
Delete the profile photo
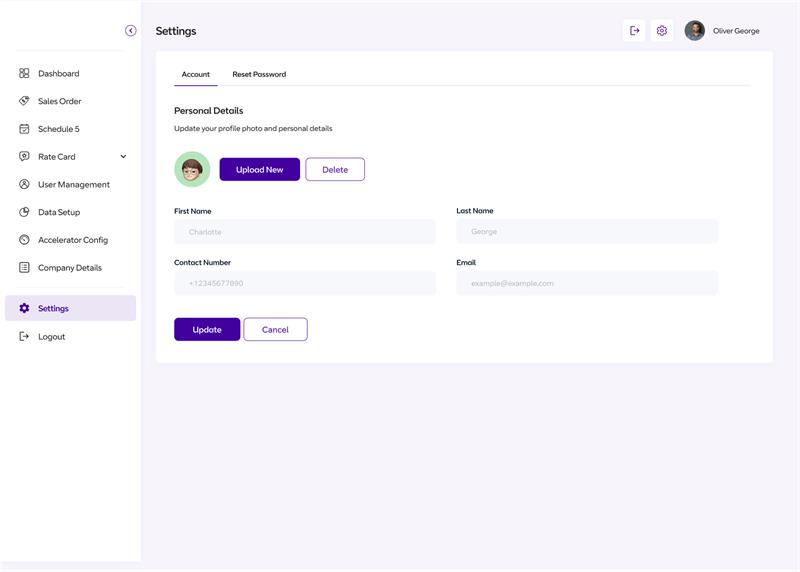coord(335,169)
